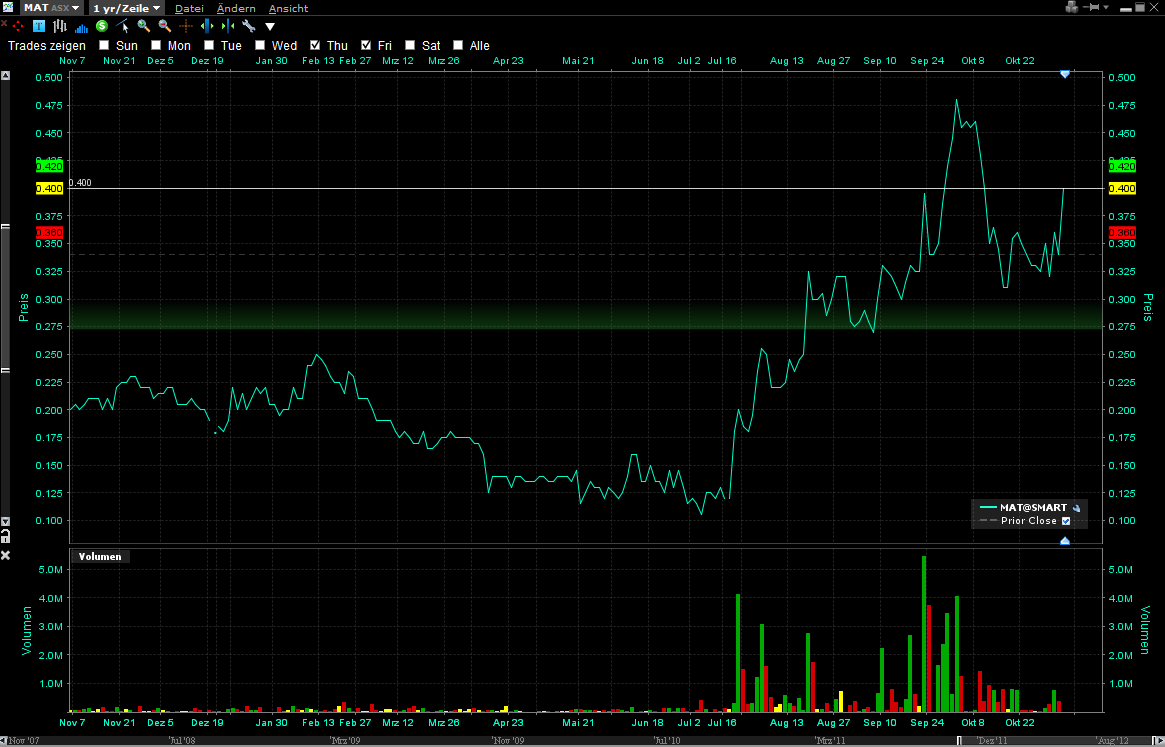Open the MAT ASX symbol dropdown
Viewport: 1165px width, 747px height.
[51, 7]
